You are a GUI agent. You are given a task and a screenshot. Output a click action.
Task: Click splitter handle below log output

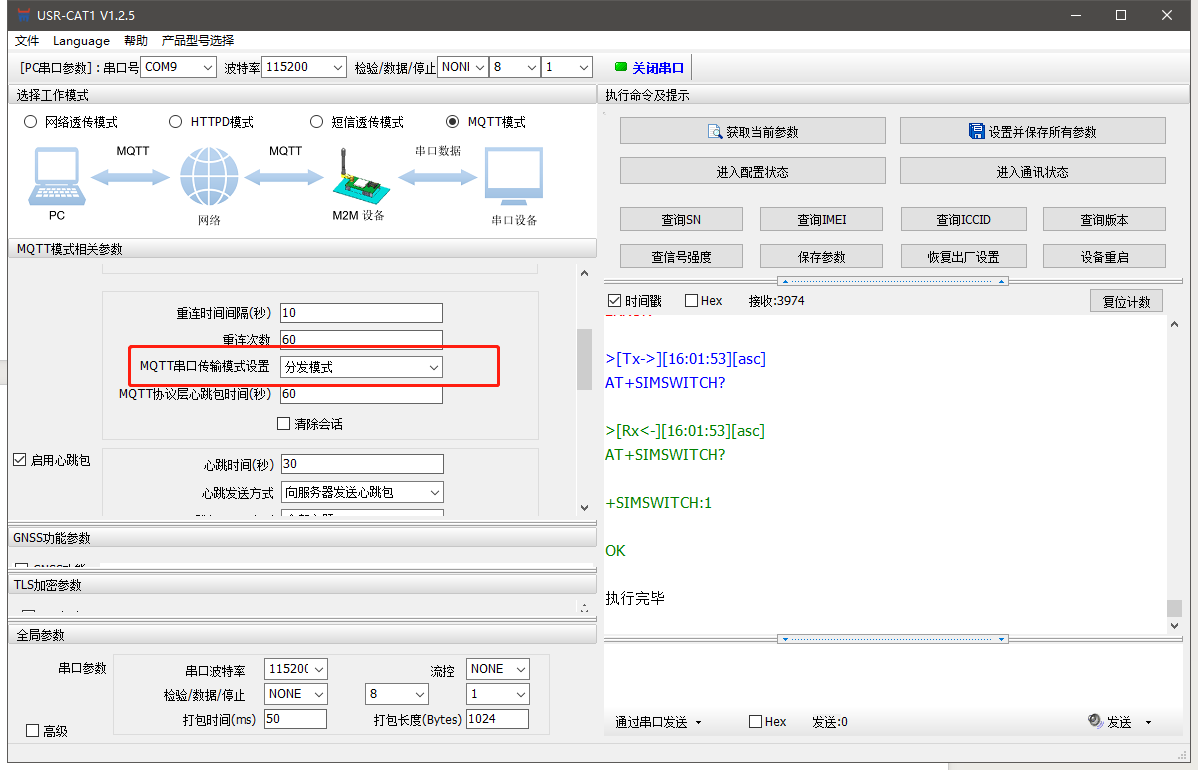[x=892, y=639]
